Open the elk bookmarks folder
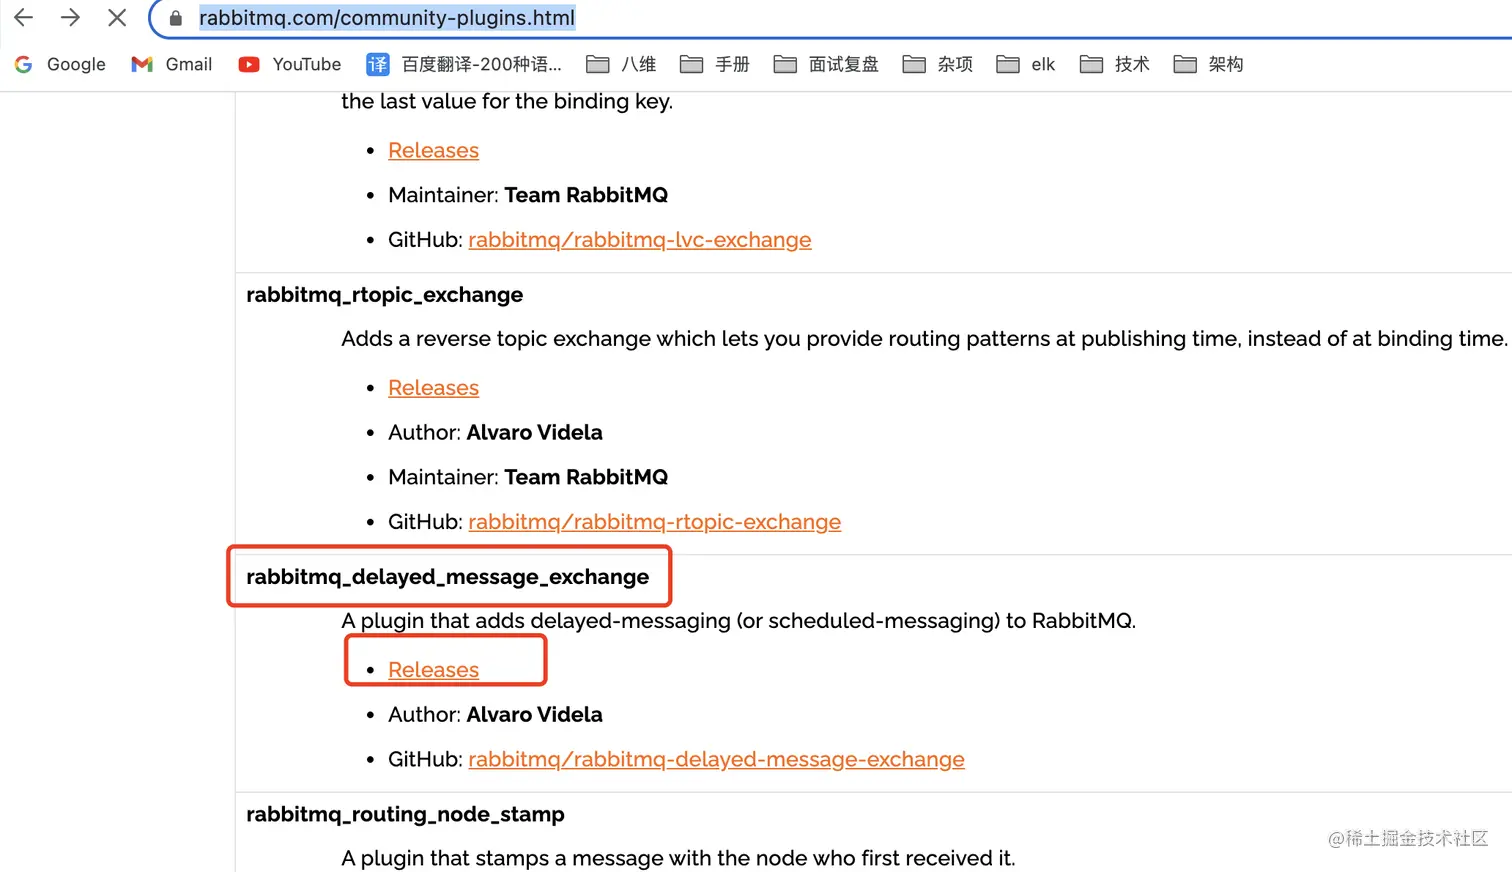1512x872 pixels. [x=1026, y=64]
